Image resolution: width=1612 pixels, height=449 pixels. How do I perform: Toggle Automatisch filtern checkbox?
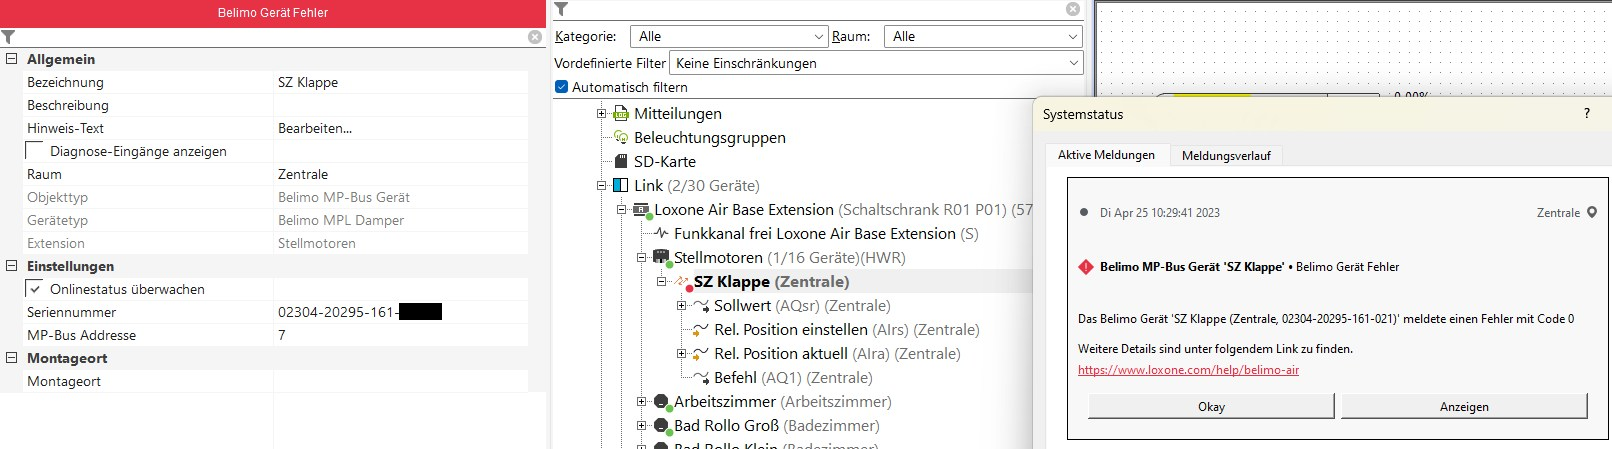click(561, 87)
